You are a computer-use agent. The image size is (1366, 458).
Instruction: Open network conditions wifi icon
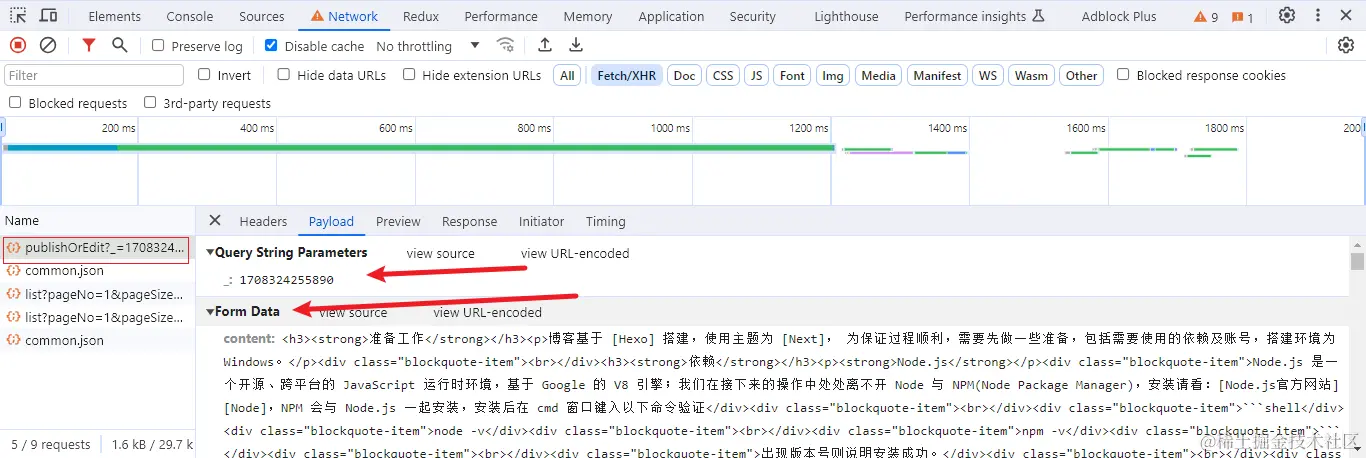(x=506, y=45)
